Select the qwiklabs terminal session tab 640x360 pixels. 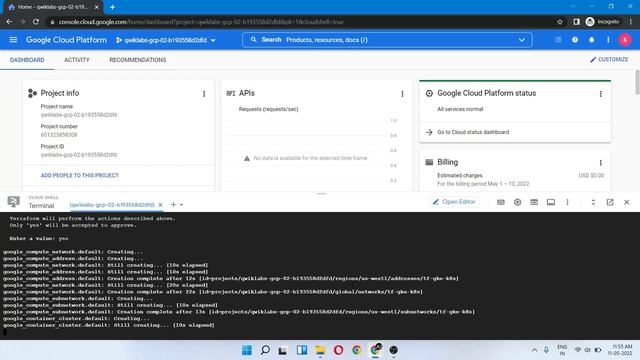112,204
